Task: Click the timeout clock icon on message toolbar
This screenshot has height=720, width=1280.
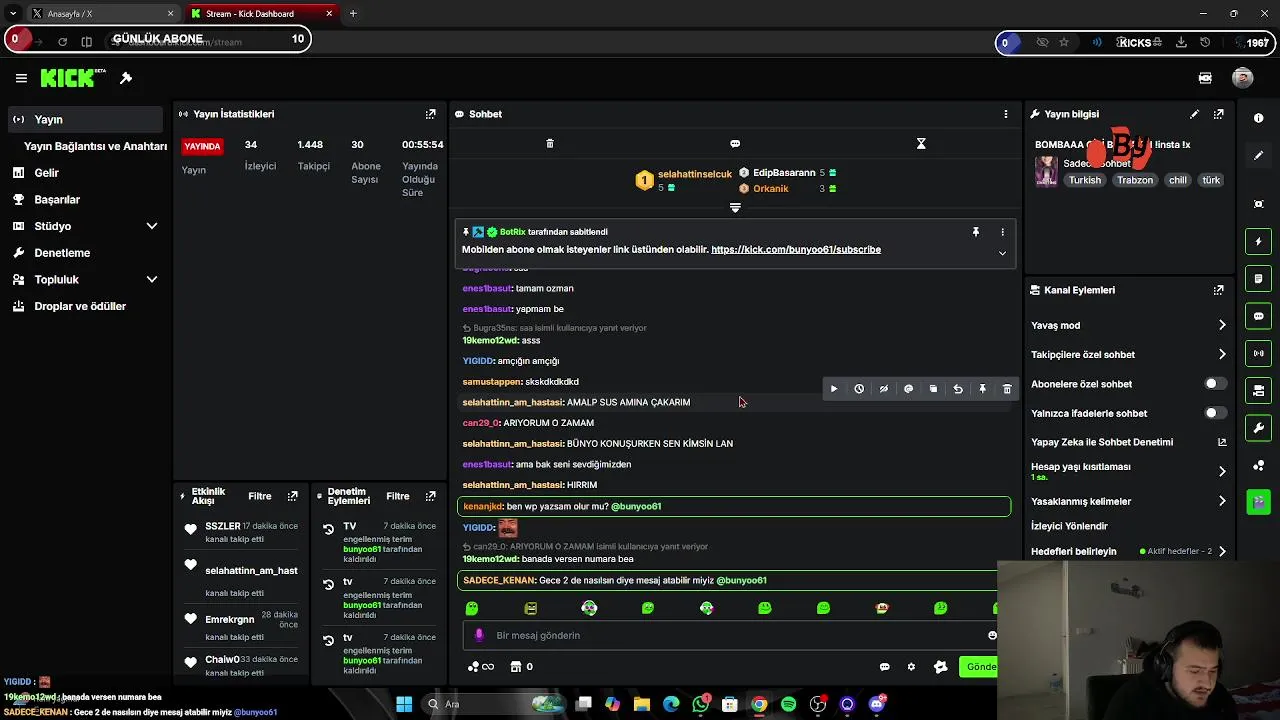Action: [859, 389]
